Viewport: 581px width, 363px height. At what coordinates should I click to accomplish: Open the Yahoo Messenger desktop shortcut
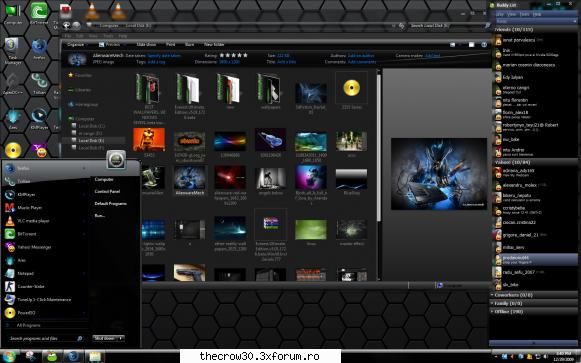tap(39, 151)
